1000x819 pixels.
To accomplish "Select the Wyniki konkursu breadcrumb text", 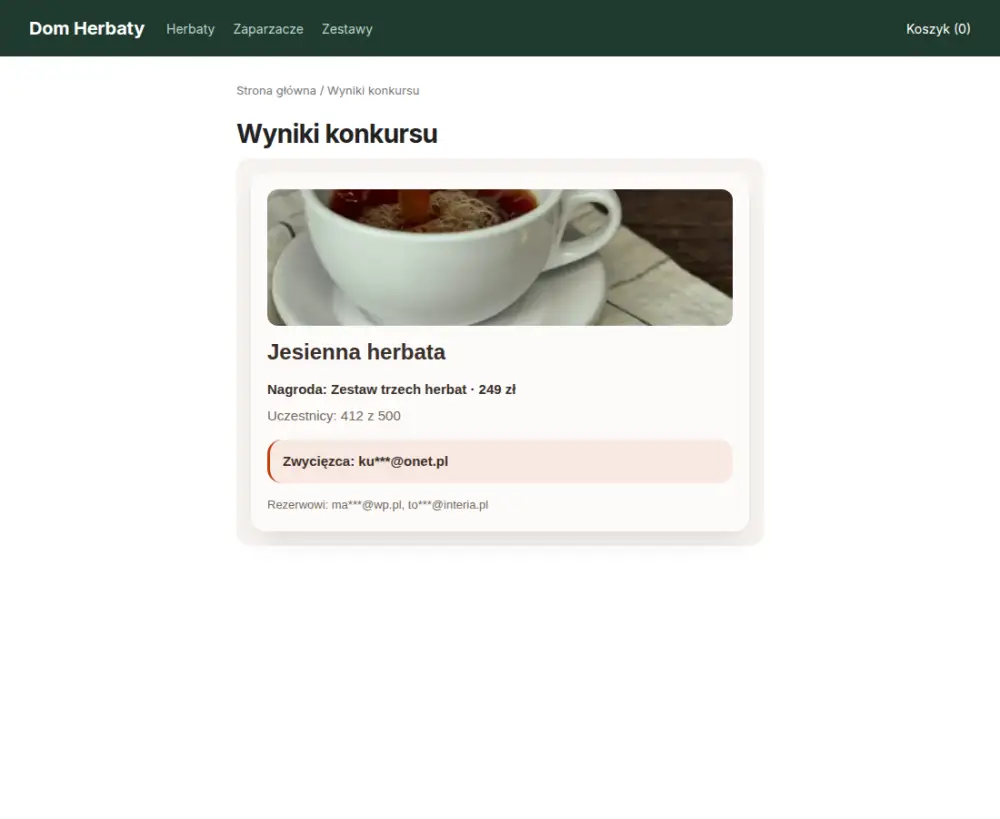I will (x=373, y=91).
